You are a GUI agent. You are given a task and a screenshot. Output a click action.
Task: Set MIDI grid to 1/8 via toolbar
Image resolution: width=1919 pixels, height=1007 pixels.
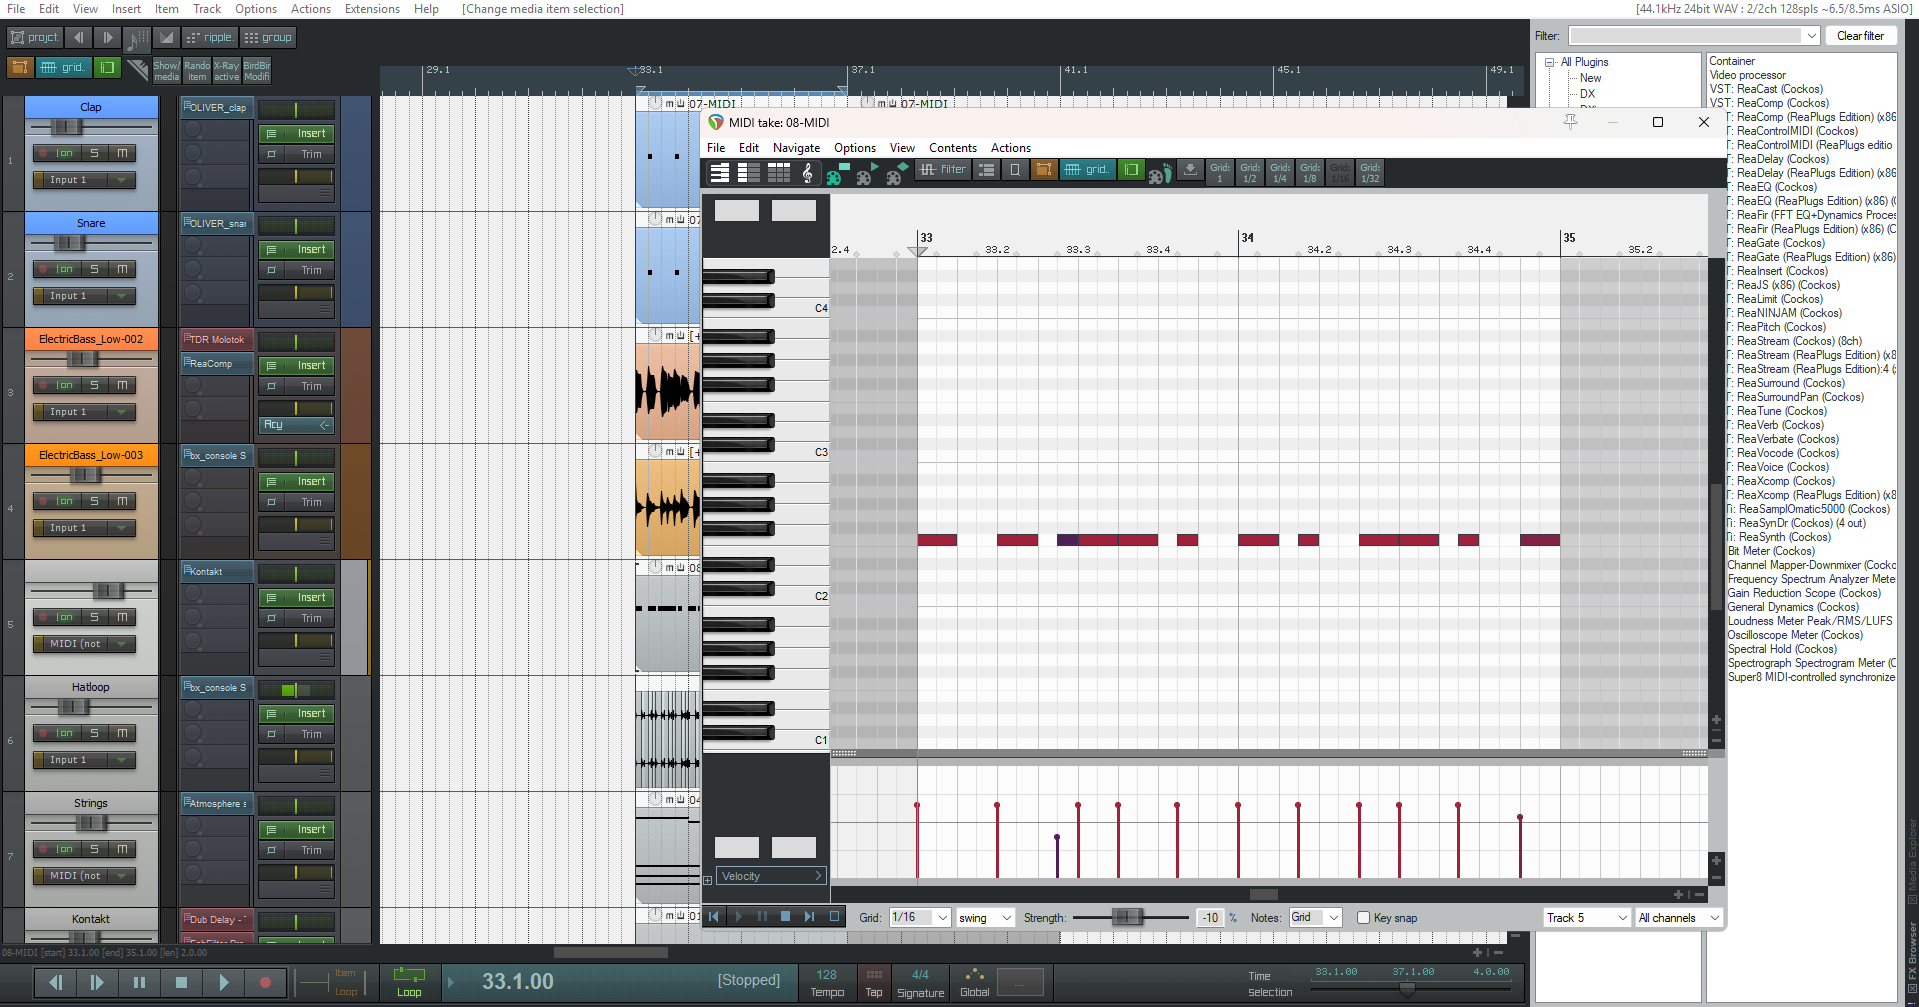[x=1310, y=172]
